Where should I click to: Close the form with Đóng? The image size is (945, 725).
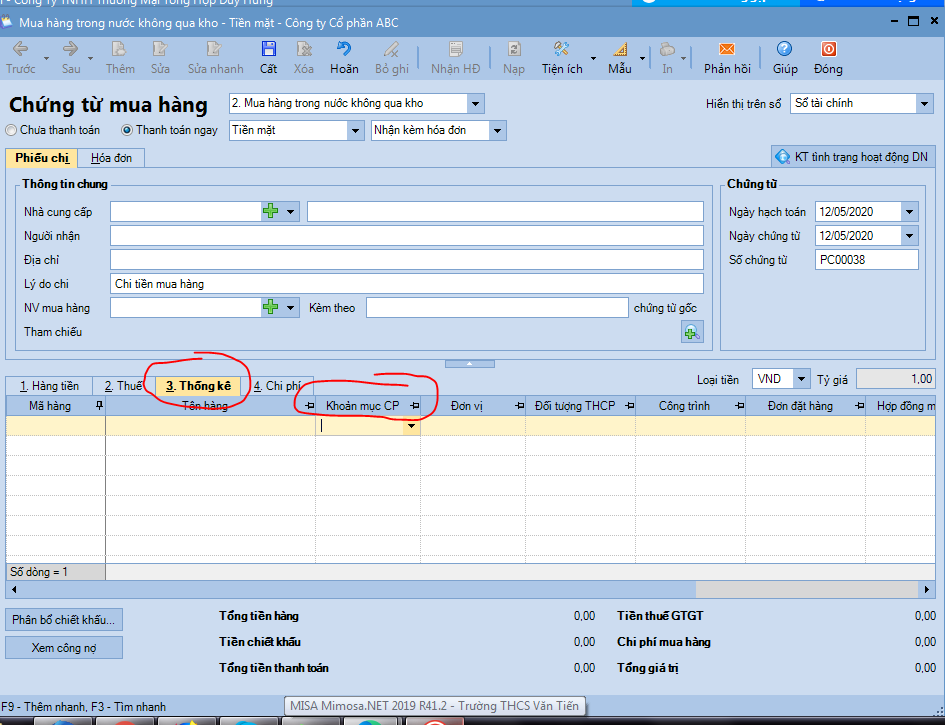828,58
